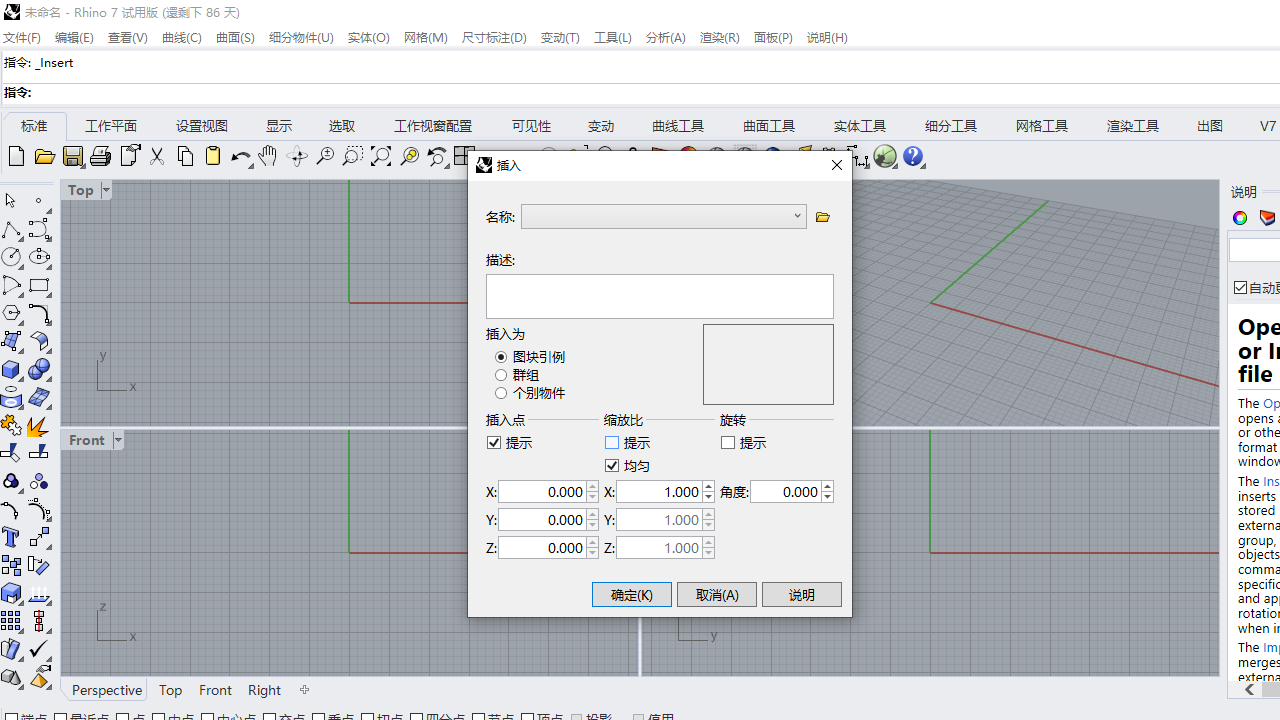Select the Pan view tool
This screenshot has height=720, width=1280.
(267, 157)
